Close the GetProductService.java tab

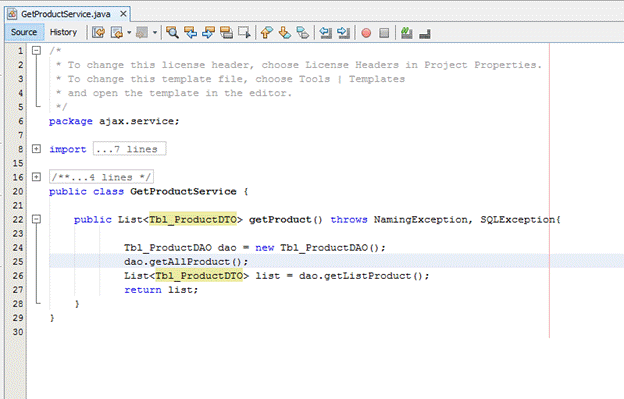click(123, 14)
